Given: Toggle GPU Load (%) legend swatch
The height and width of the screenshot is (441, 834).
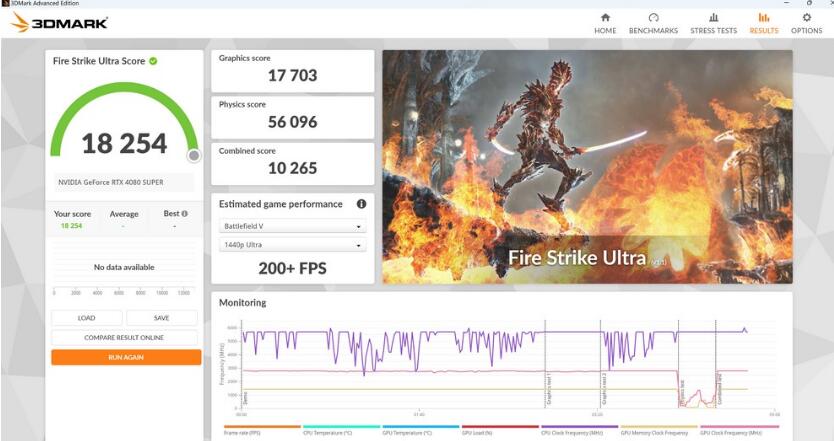Looking at the screenshot, I should [x=500, y=427].
